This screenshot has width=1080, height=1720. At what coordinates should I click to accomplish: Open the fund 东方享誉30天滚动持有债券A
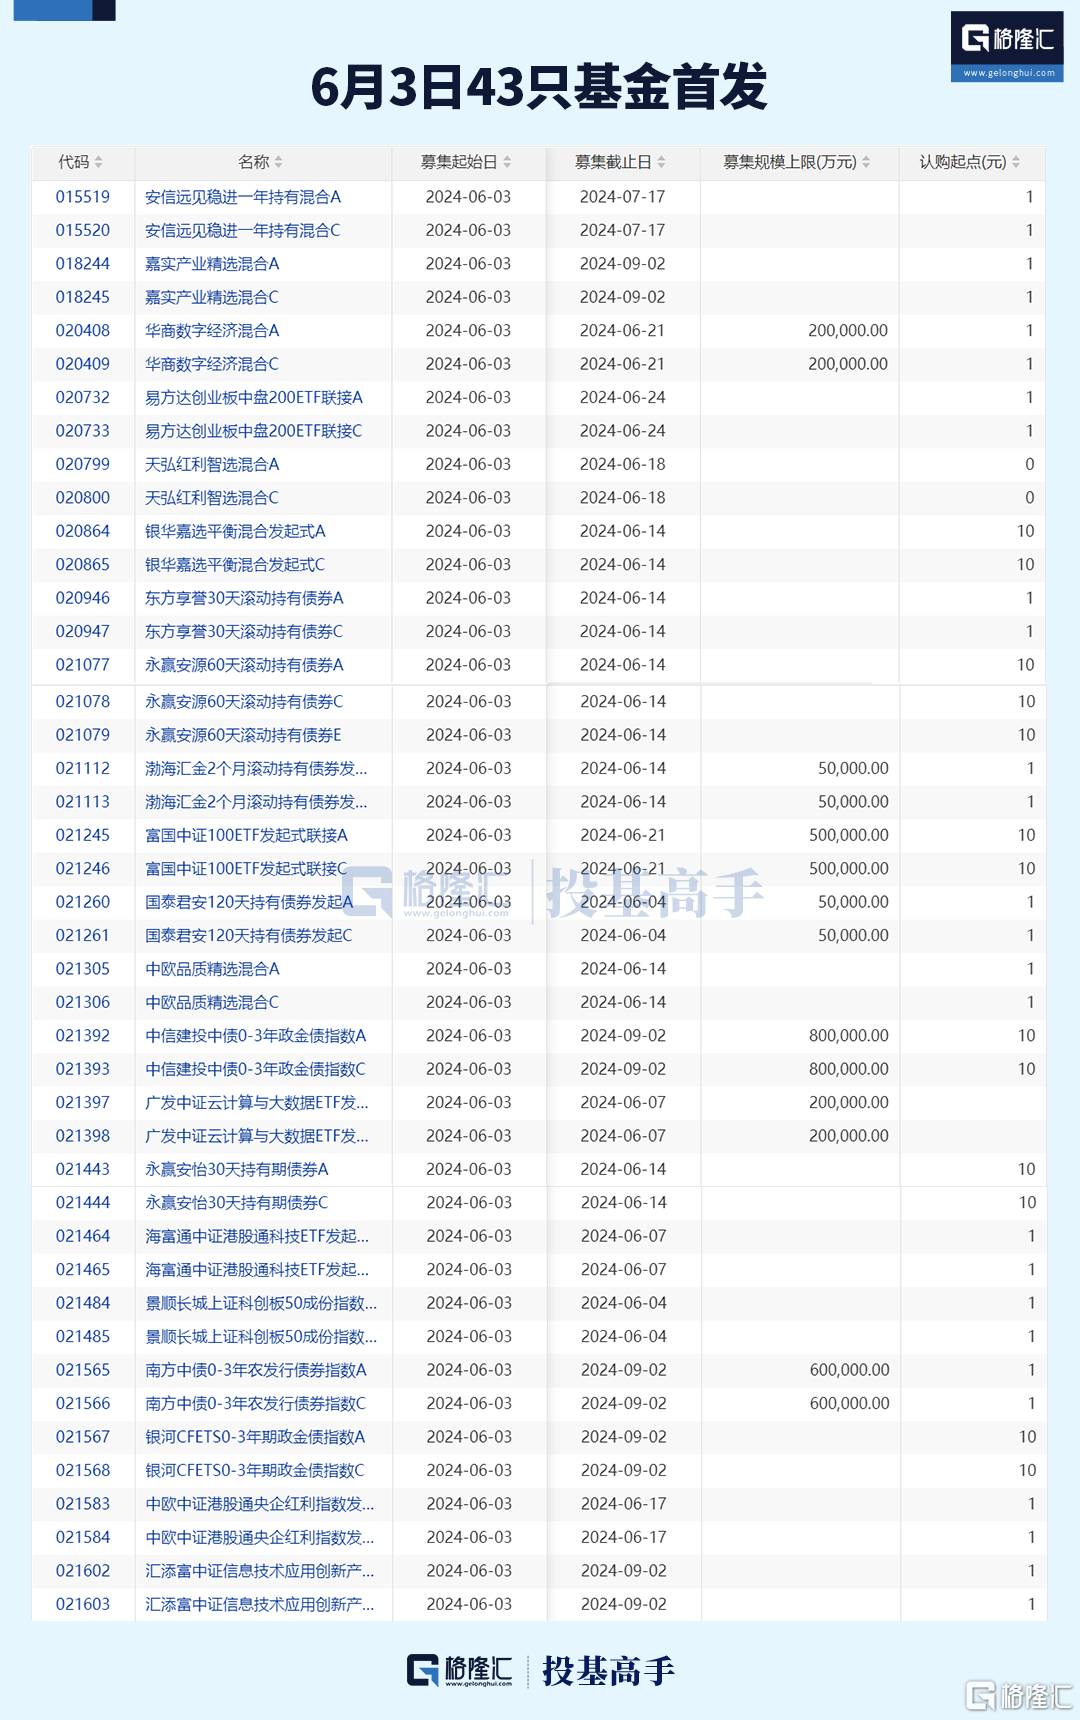244,598
